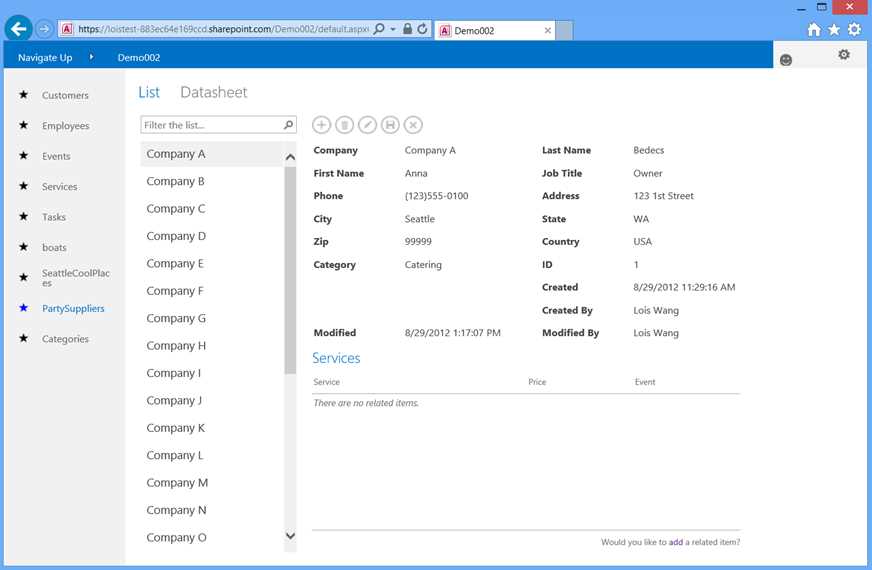Open the address bar dropdown arrow

pos(393,28)
